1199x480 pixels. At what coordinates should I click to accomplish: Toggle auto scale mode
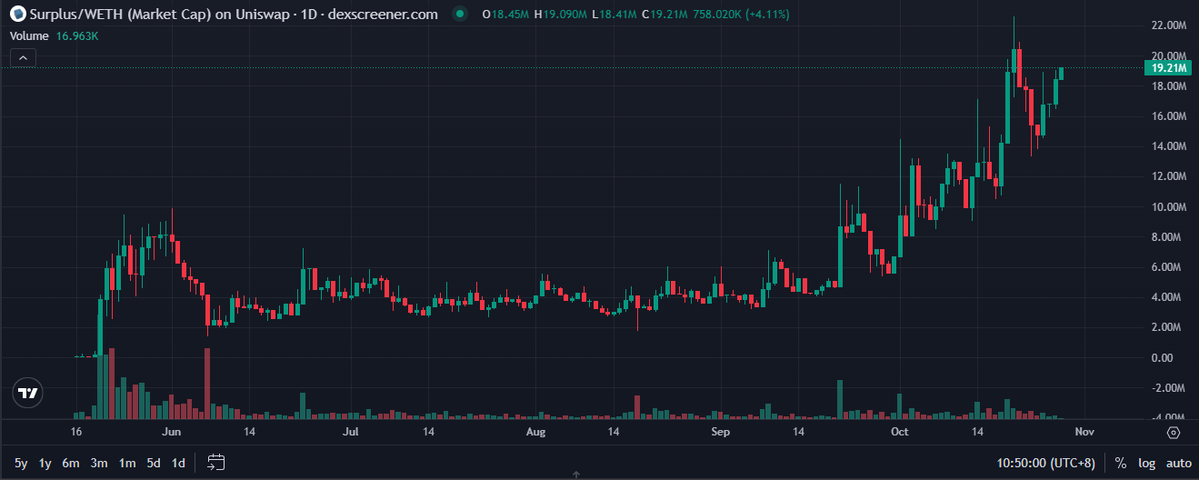click(1178, 463)
